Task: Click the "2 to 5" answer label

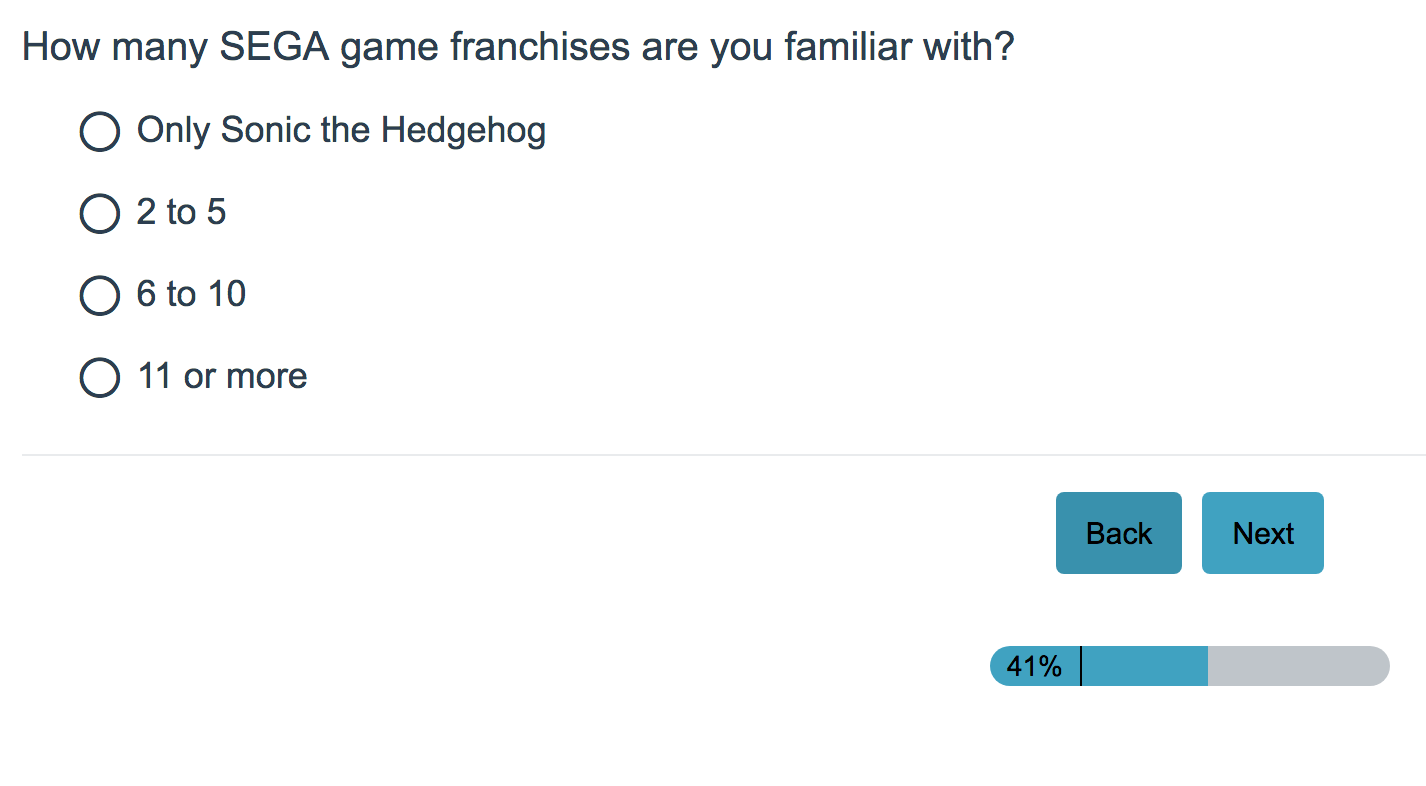Action: pyautogui.click(x=181, y=212)
